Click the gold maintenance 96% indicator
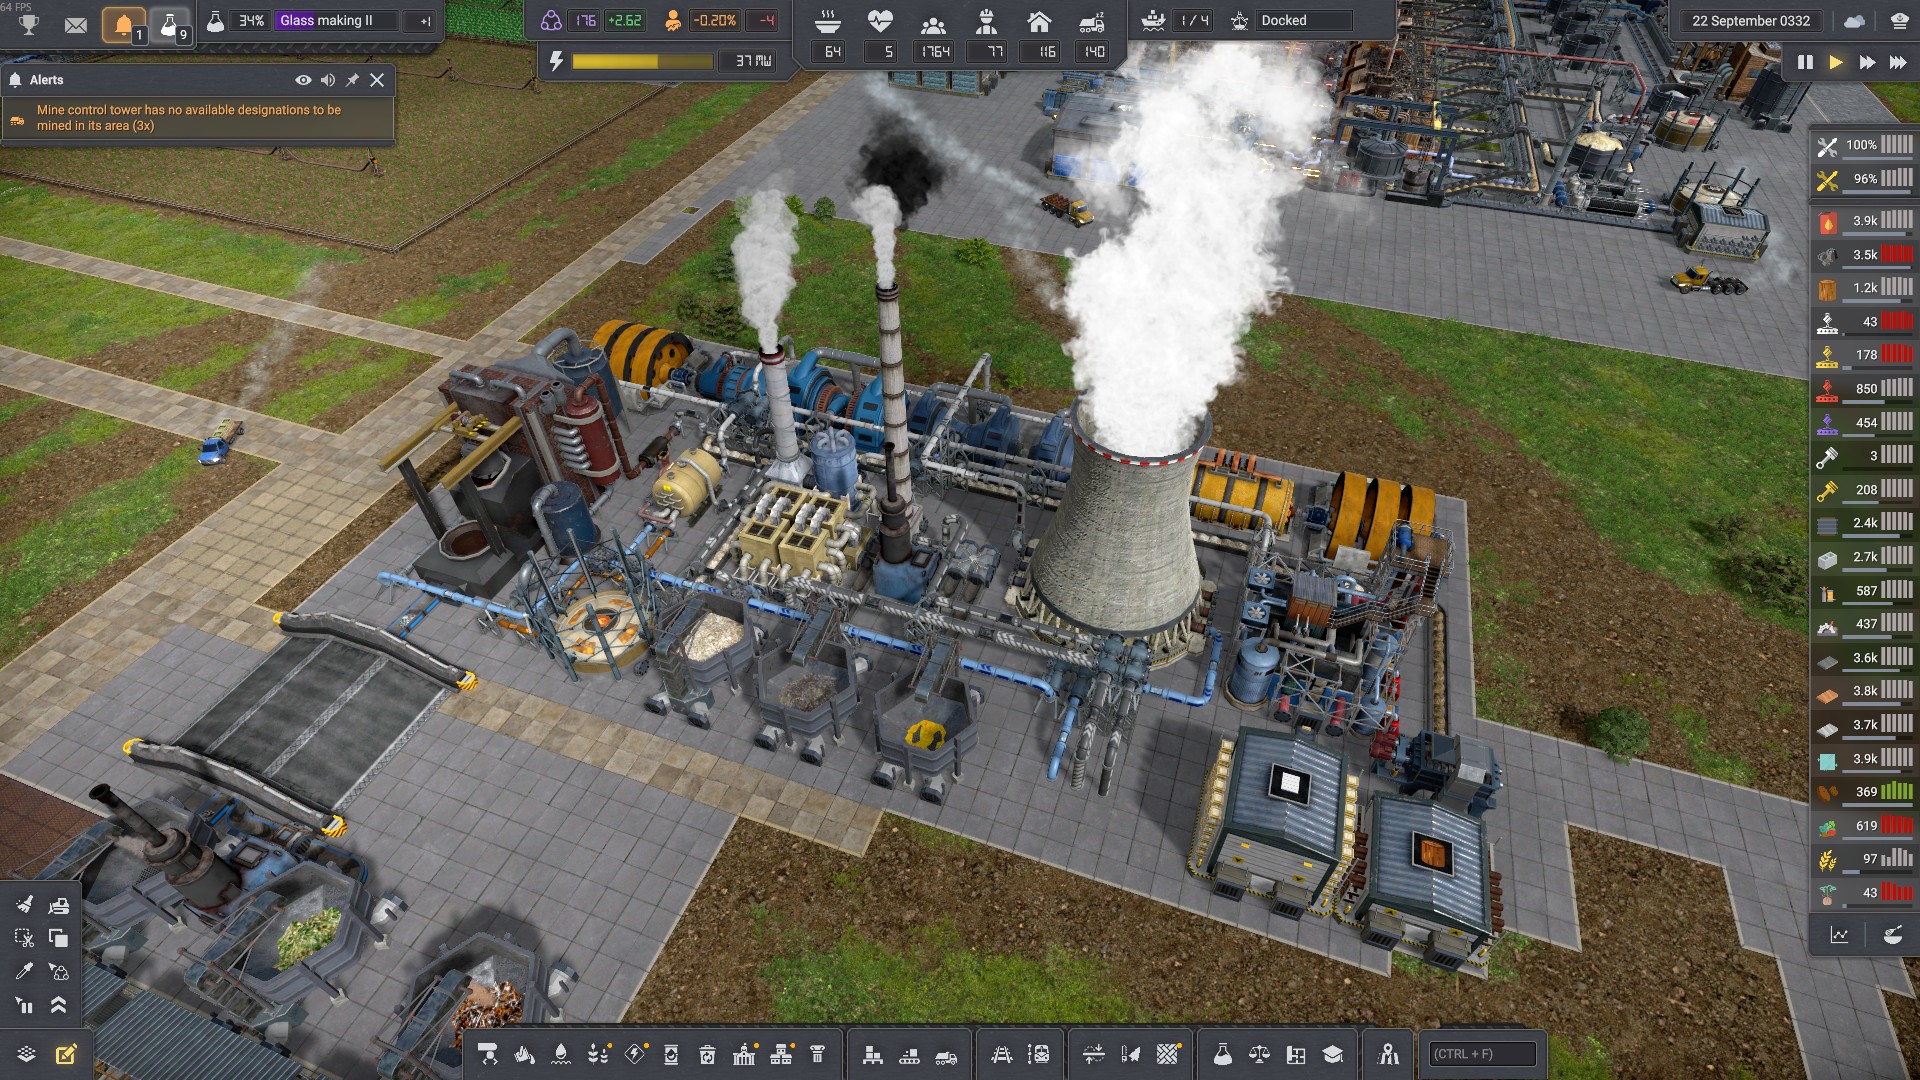Viewport: 1920px width, 1080px height. [1864, 179]
